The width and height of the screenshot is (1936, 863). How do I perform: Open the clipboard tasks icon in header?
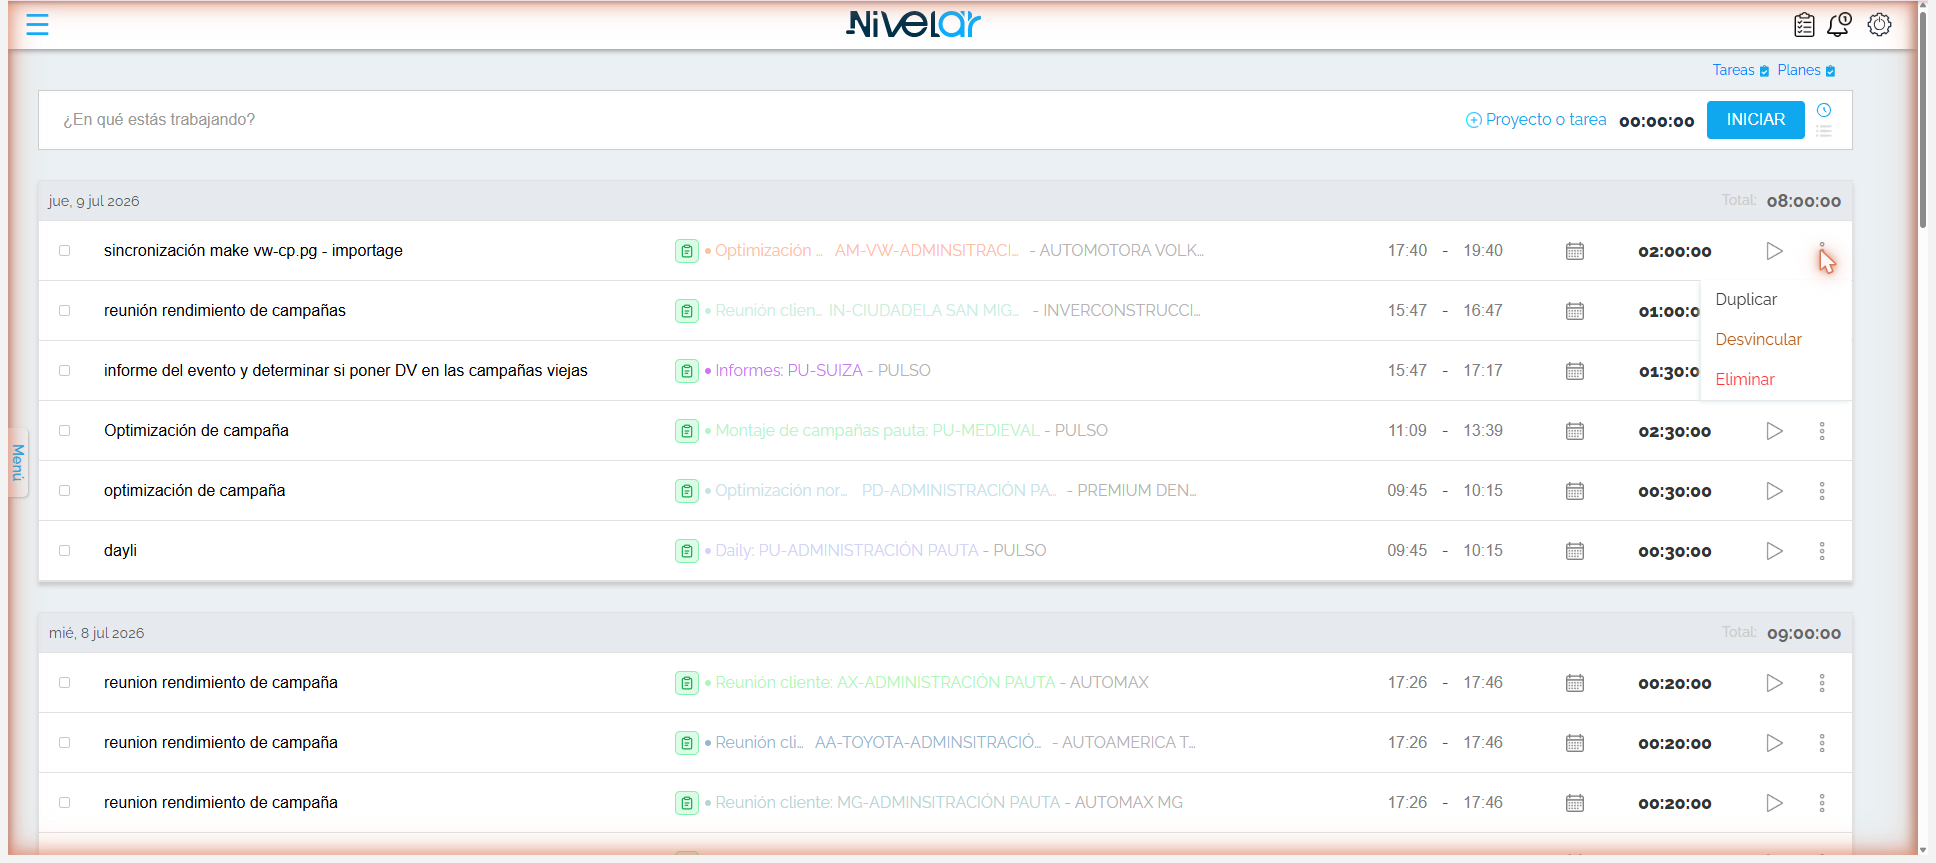(1804, 25)
